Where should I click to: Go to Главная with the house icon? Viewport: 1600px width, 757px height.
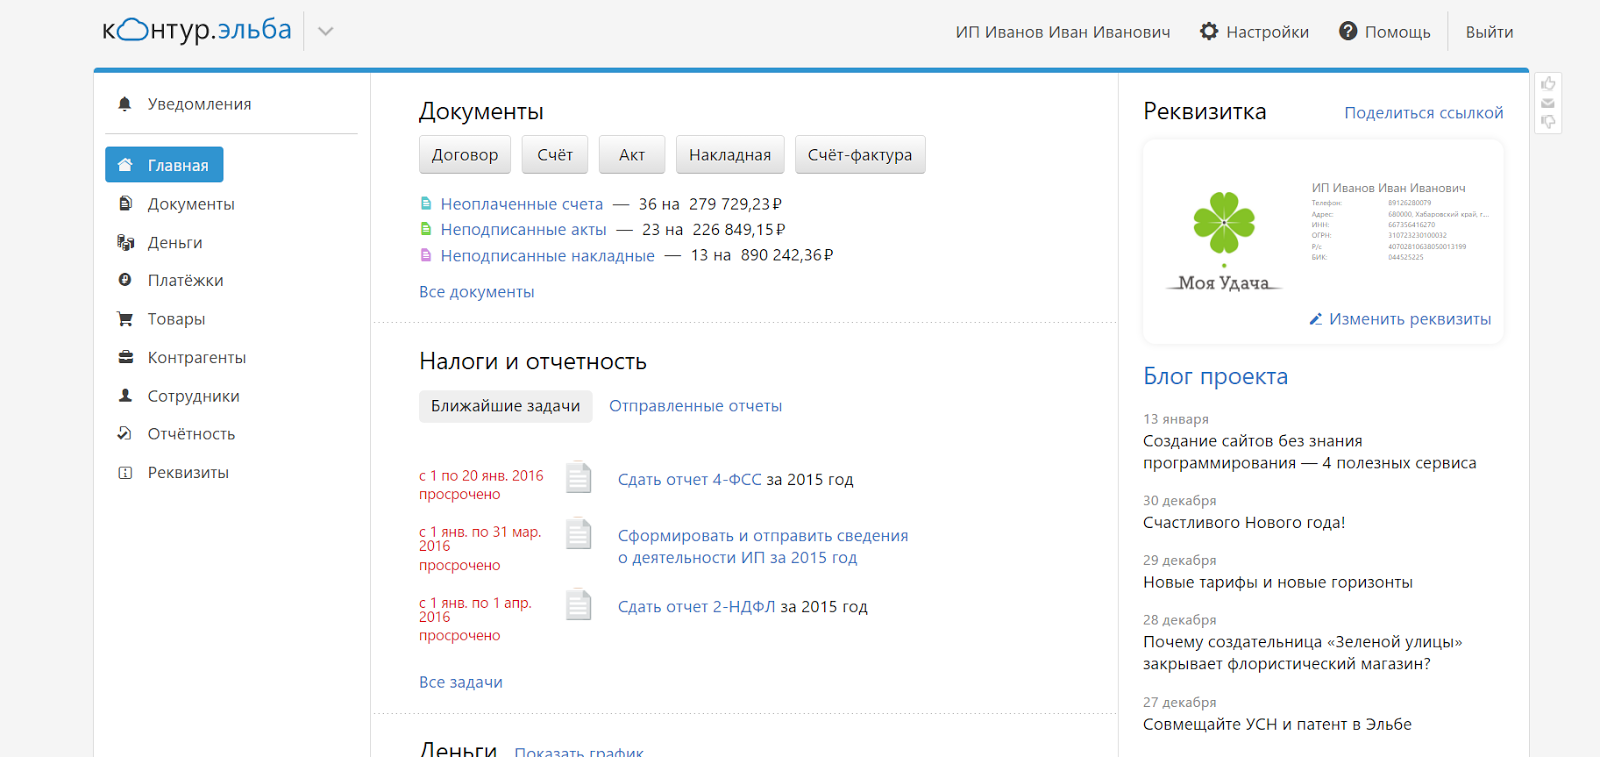coord(125,165)
